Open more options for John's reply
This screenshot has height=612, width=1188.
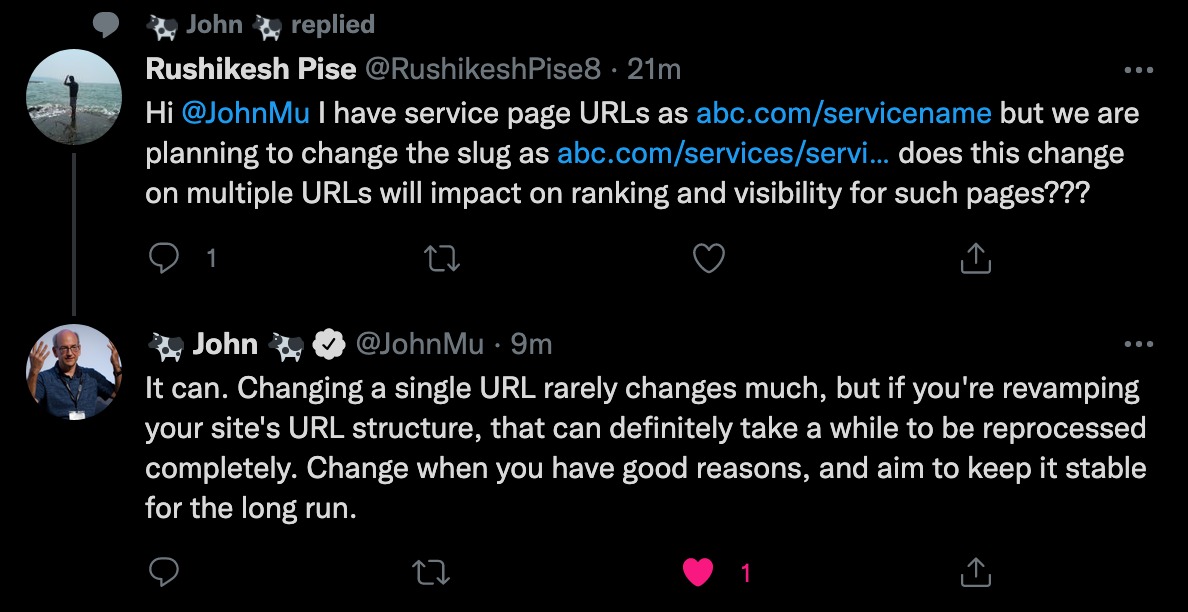[1139, 345]
